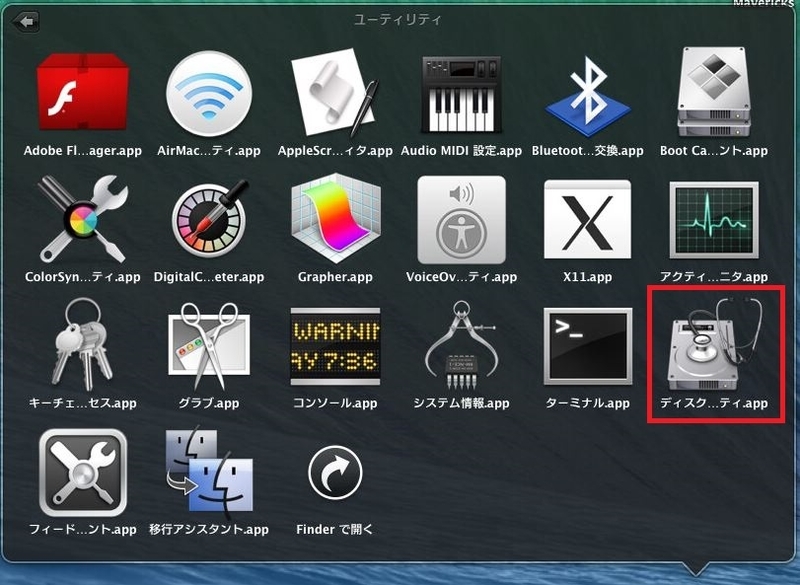Click the '移行アシスタント.app' label text
Screen dimensions: 800x585
(x=209, y=529)
